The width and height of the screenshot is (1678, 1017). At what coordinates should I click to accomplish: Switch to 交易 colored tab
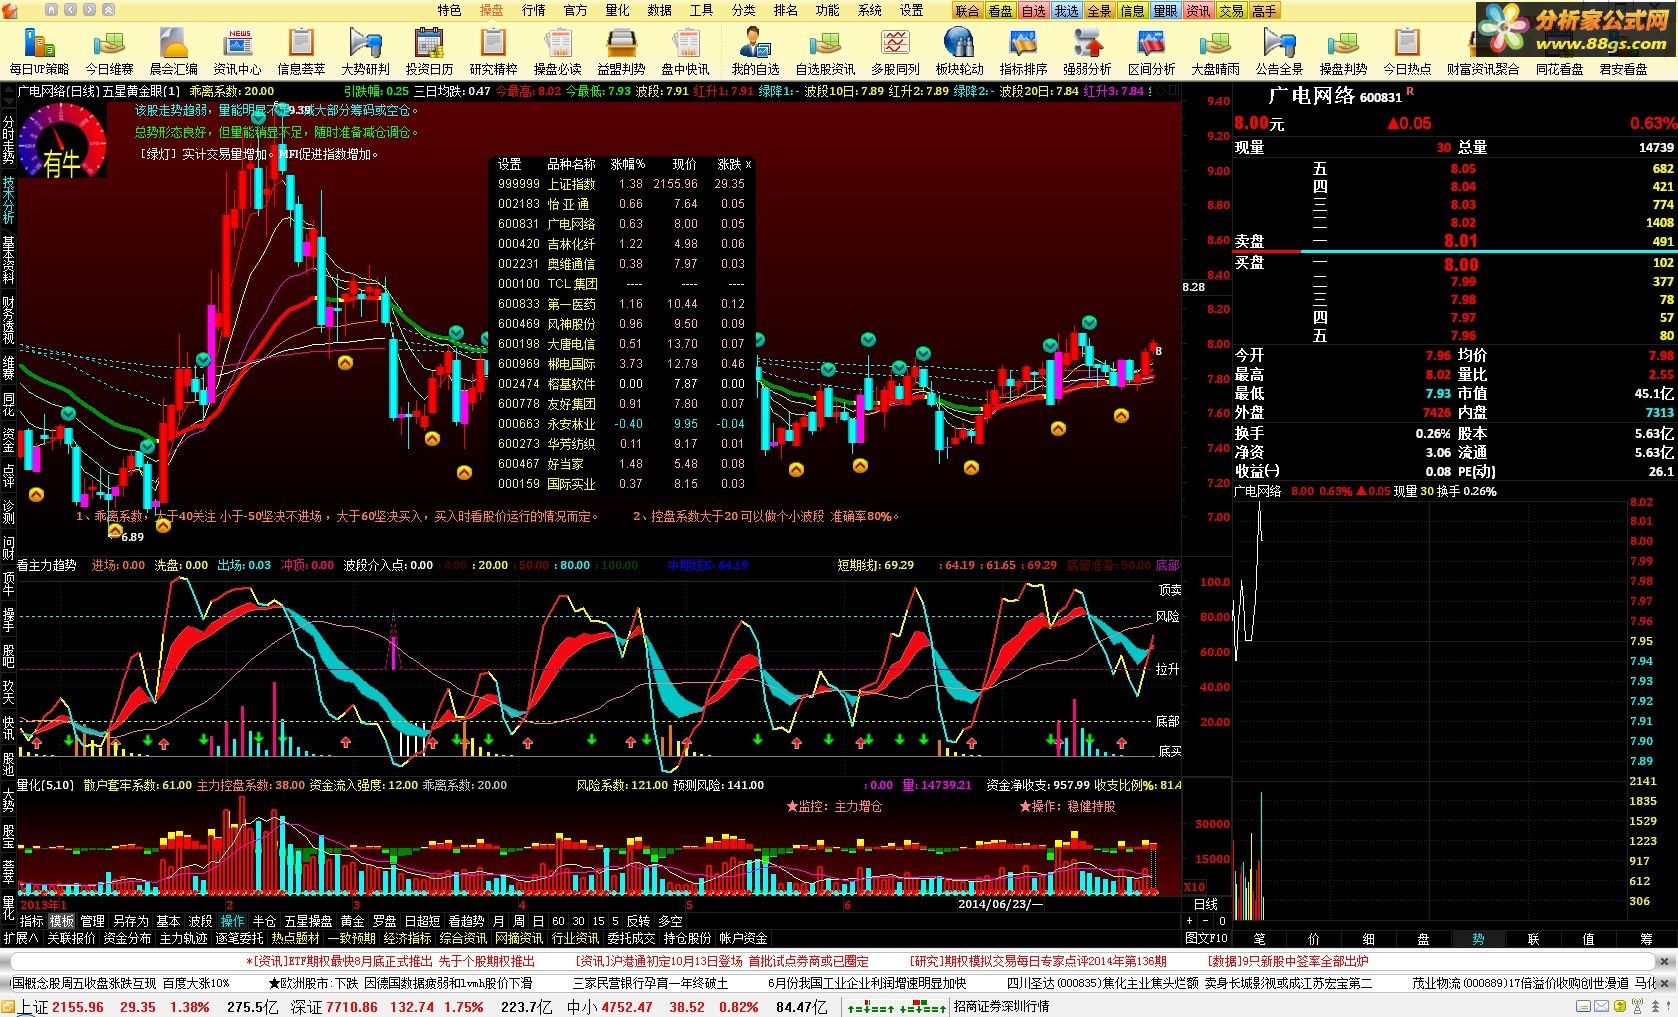[1231, 11]
